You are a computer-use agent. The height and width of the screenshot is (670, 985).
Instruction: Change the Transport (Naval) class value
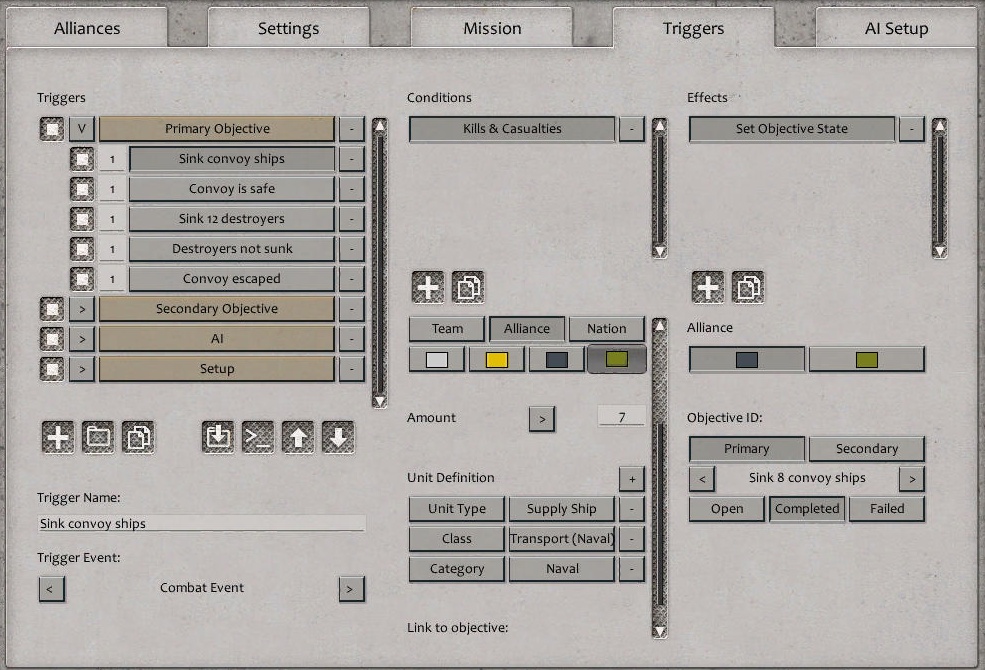(562, 539)
